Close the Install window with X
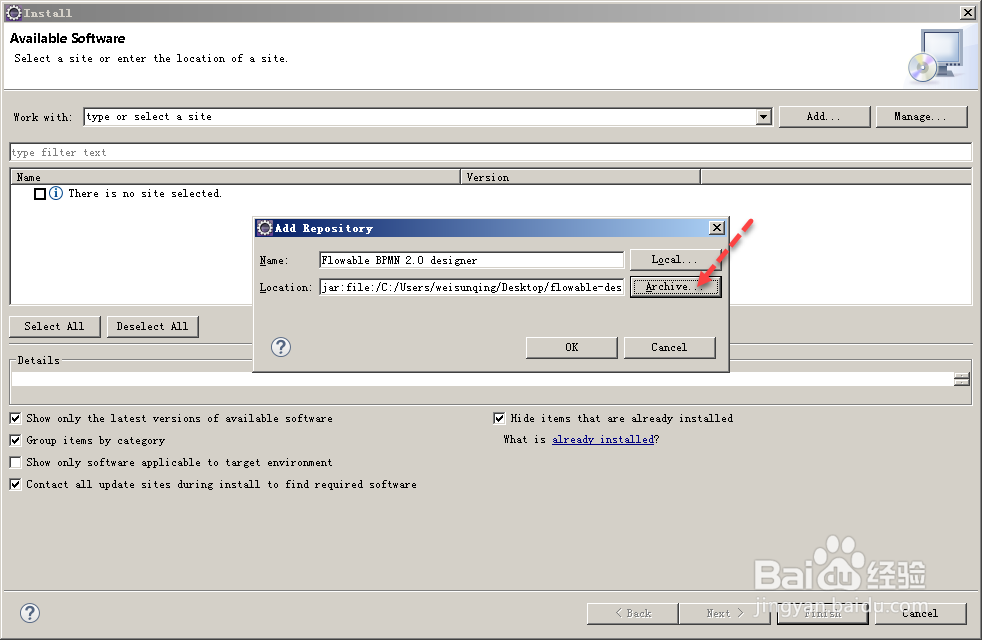 [968, 12]
